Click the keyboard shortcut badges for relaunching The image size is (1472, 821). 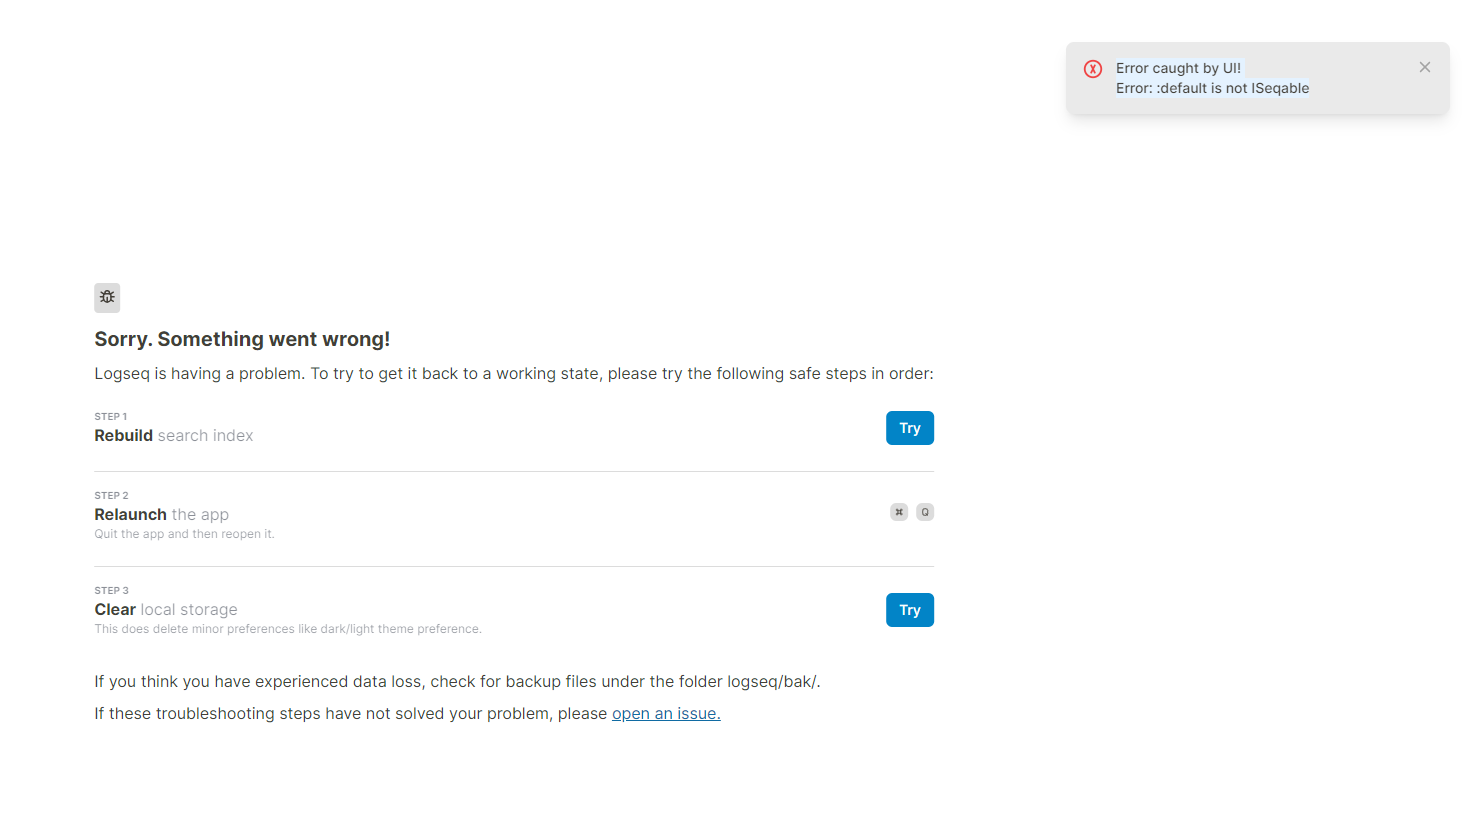click(x=911, y=511)
